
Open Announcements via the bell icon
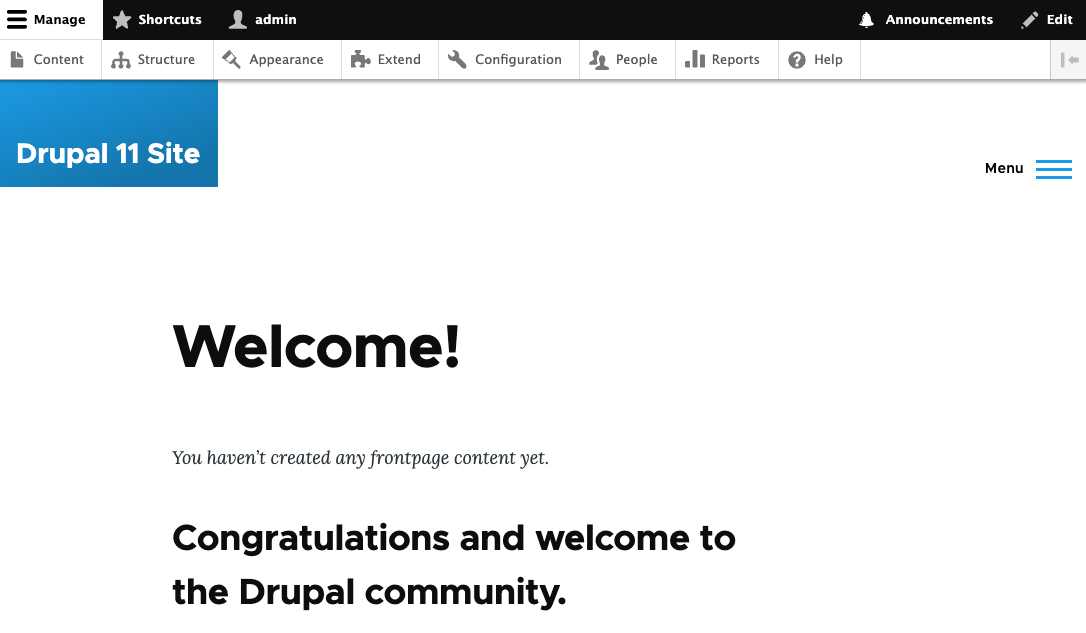(866, 20)
